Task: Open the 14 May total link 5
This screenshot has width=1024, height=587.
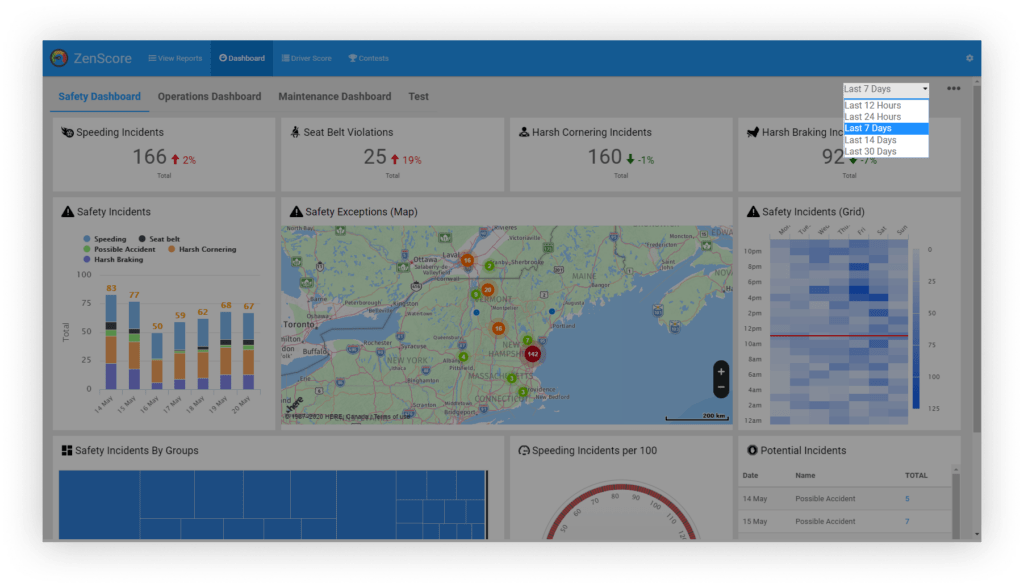Action: pos(907,499)
